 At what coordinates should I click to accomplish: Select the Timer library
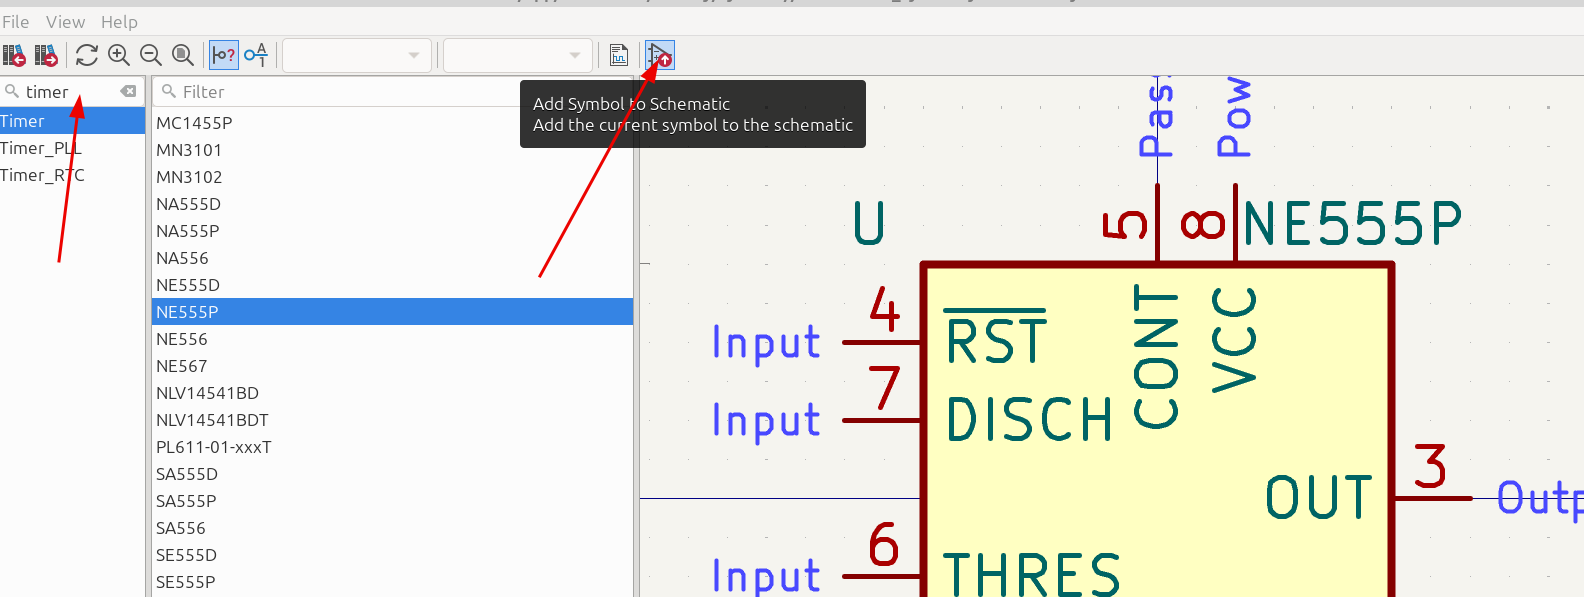coord(72,121)
